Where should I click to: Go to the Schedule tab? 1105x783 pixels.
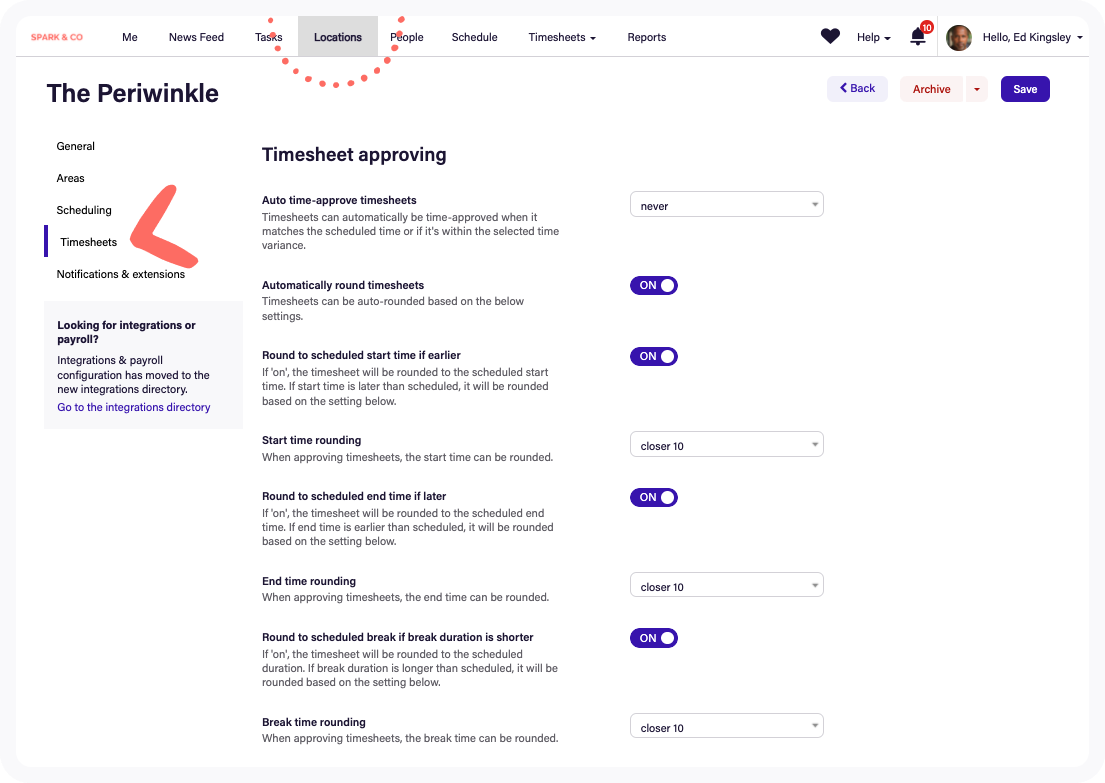point(474,37)
